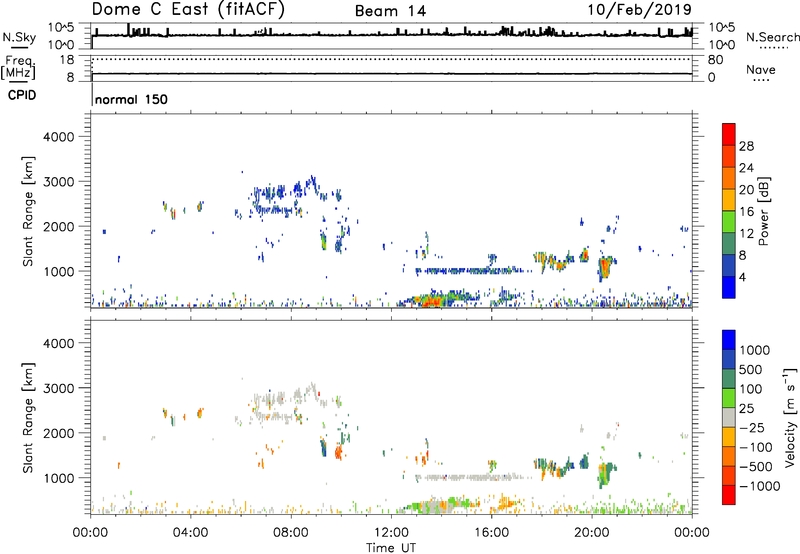Screen dimensions: 800x554
Task: Click the "16" label on the power color bar
Action: coord(746,212)
